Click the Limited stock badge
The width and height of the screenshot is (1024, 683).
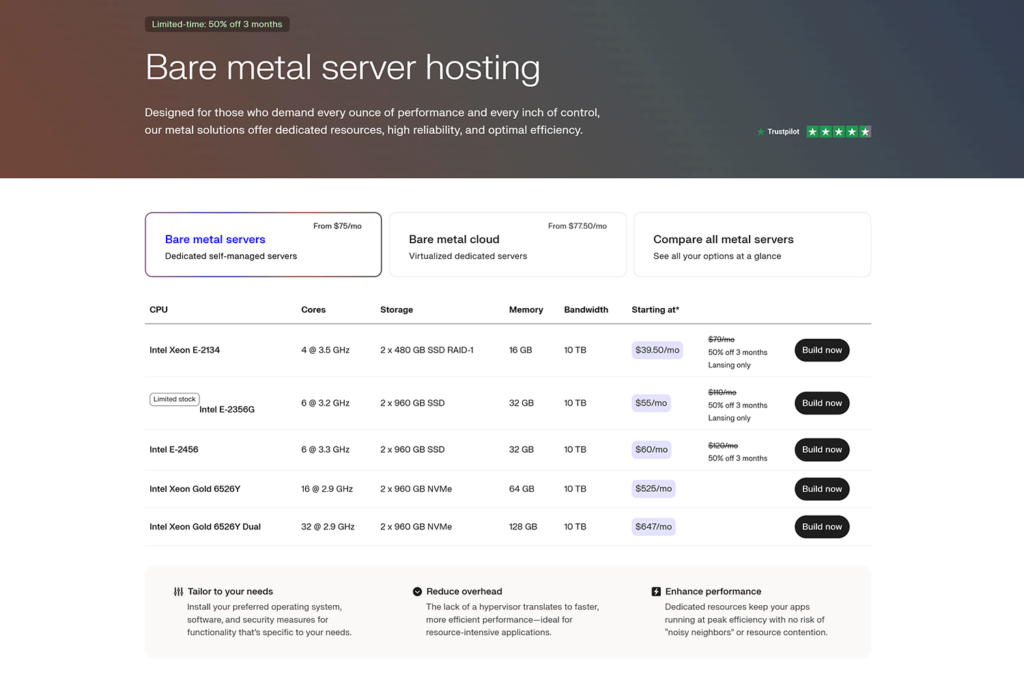174,399
